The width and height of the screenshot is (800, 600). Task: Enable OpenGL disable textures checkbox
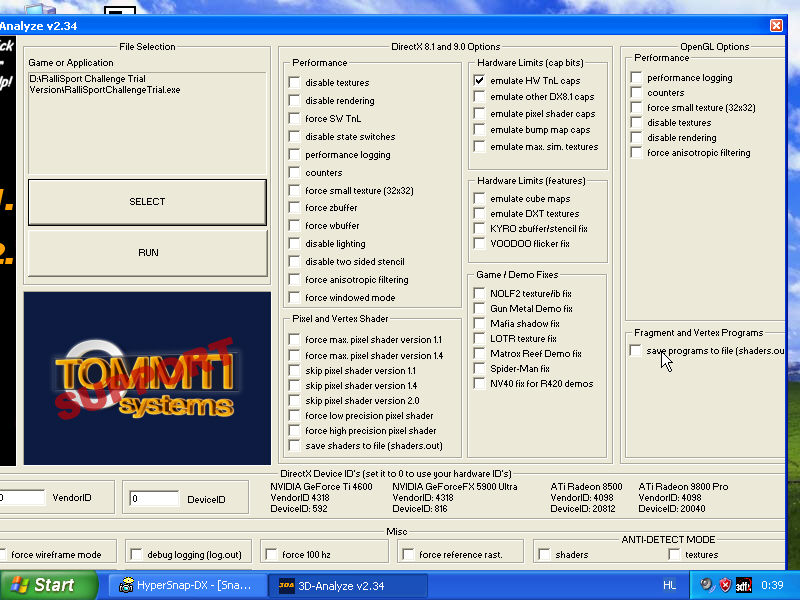tap(636, 122)
